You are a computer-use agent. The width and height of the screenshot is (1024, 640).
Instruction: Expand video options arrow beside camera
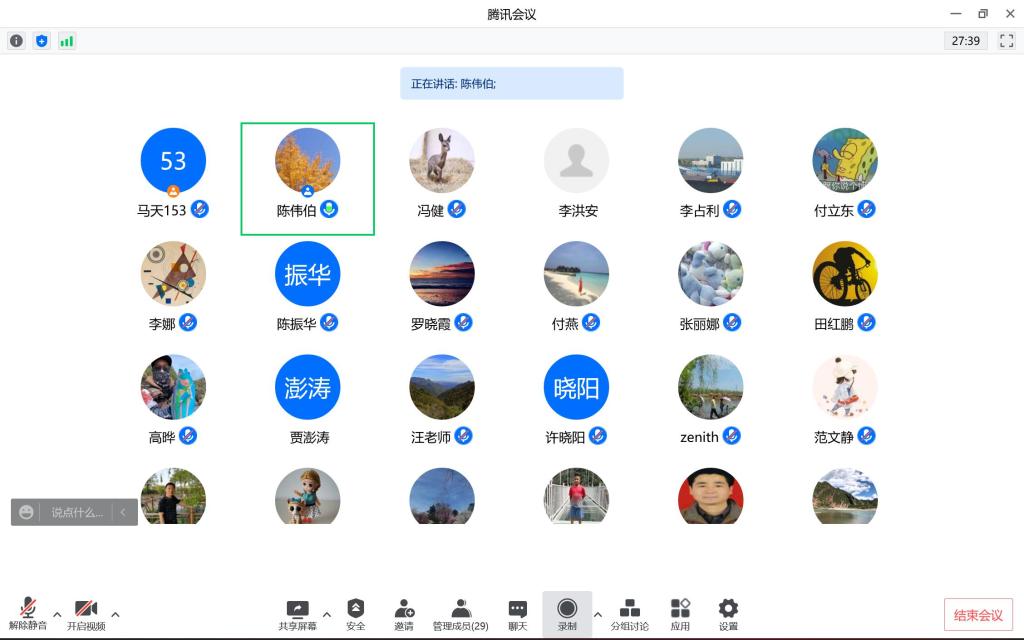pos(115,614)
